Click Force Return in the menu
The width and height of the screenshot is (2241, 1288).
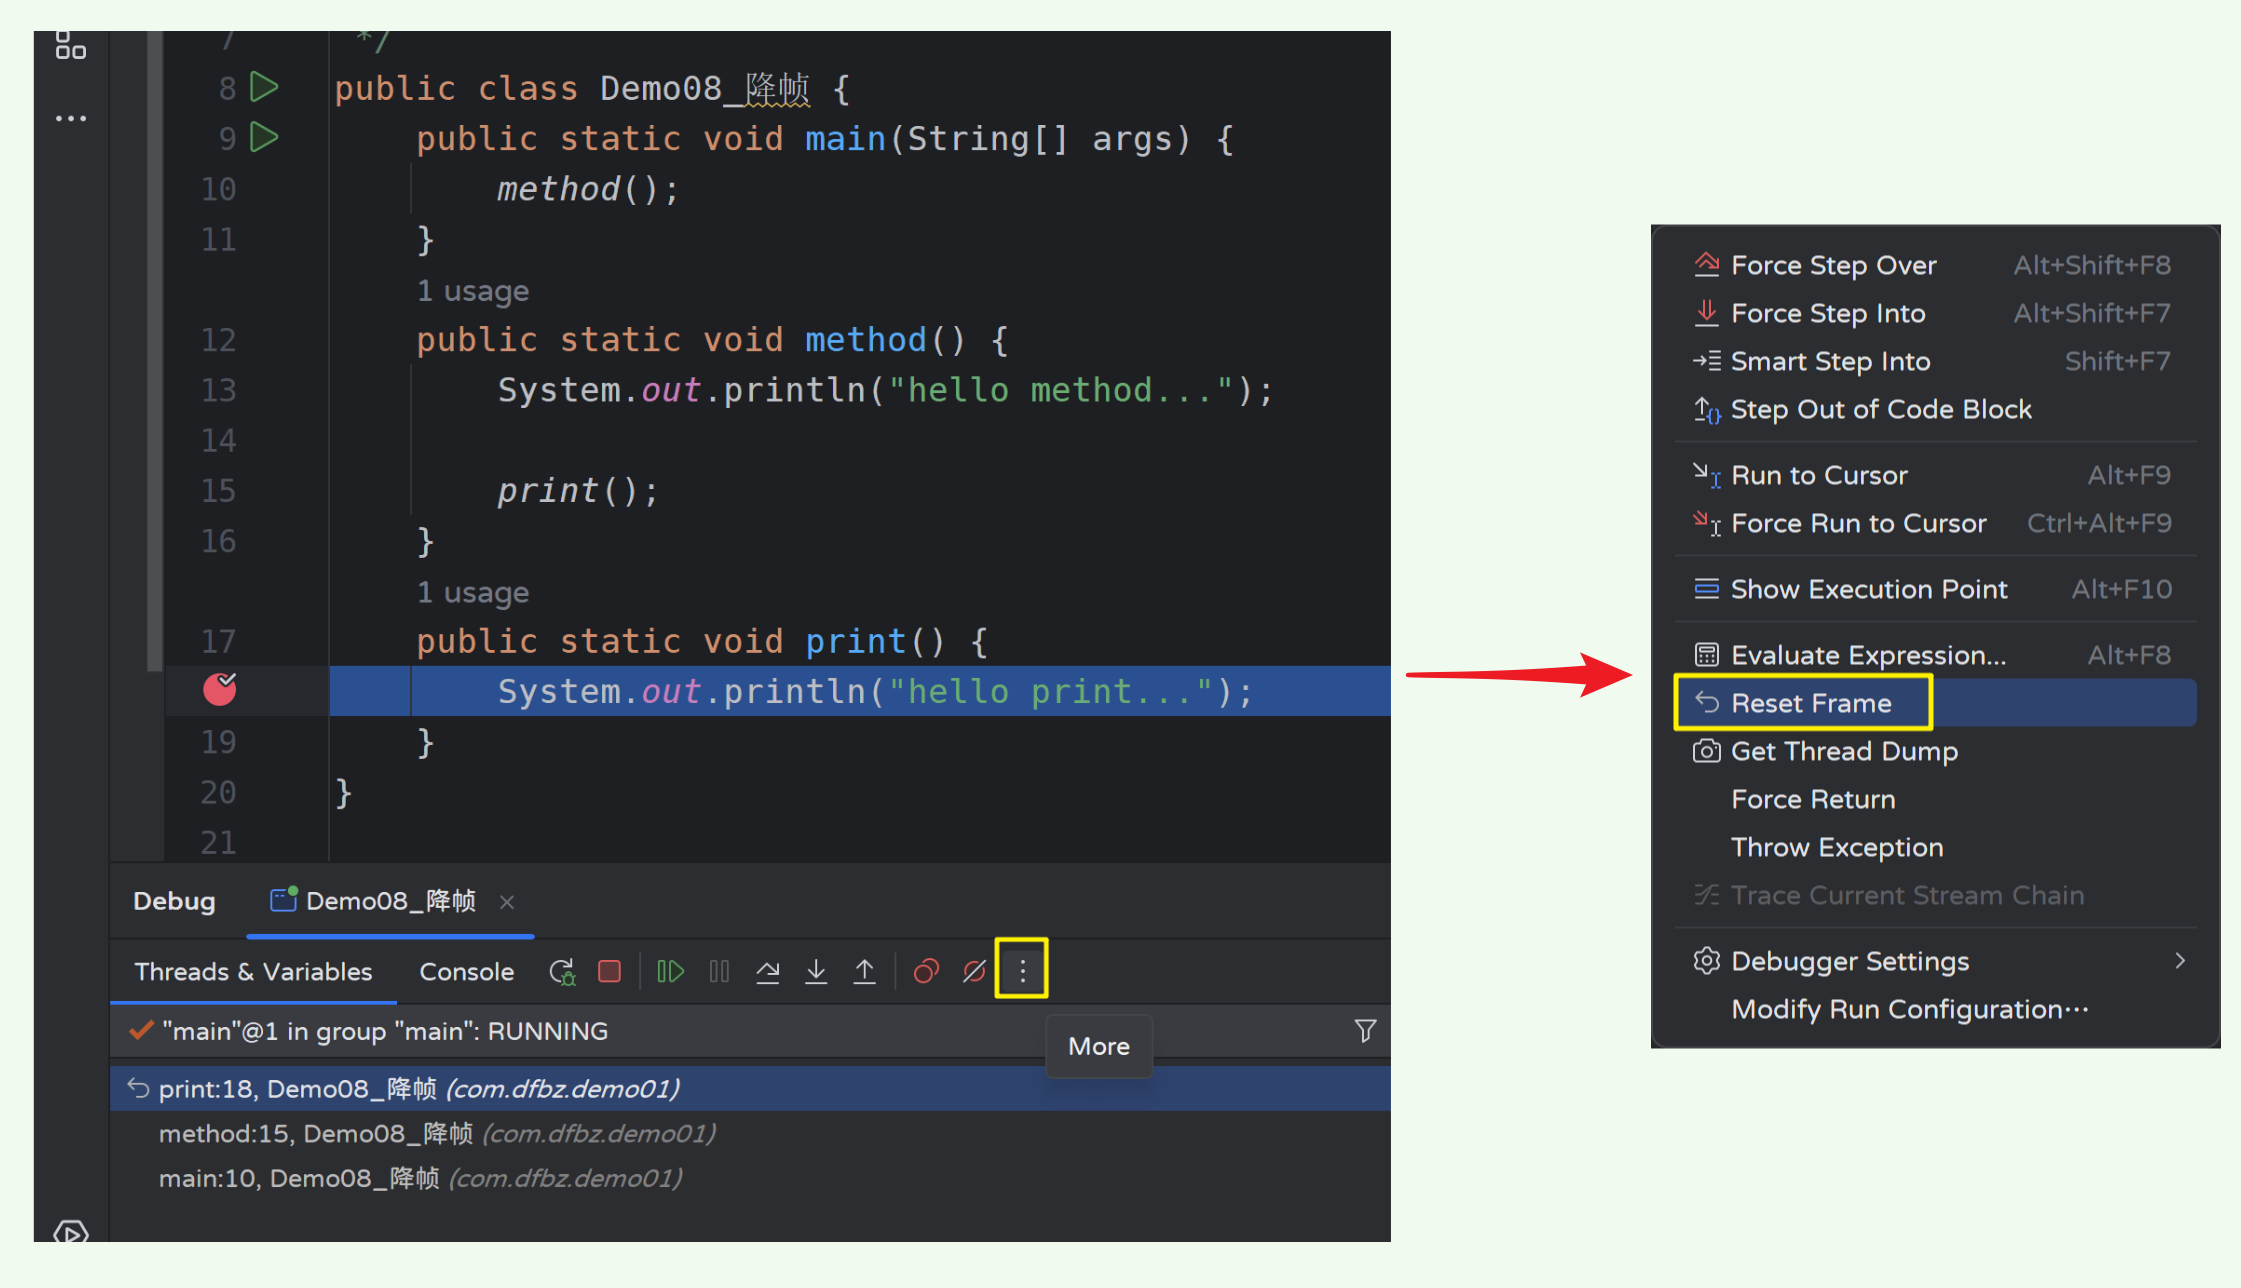[1813, 799]
